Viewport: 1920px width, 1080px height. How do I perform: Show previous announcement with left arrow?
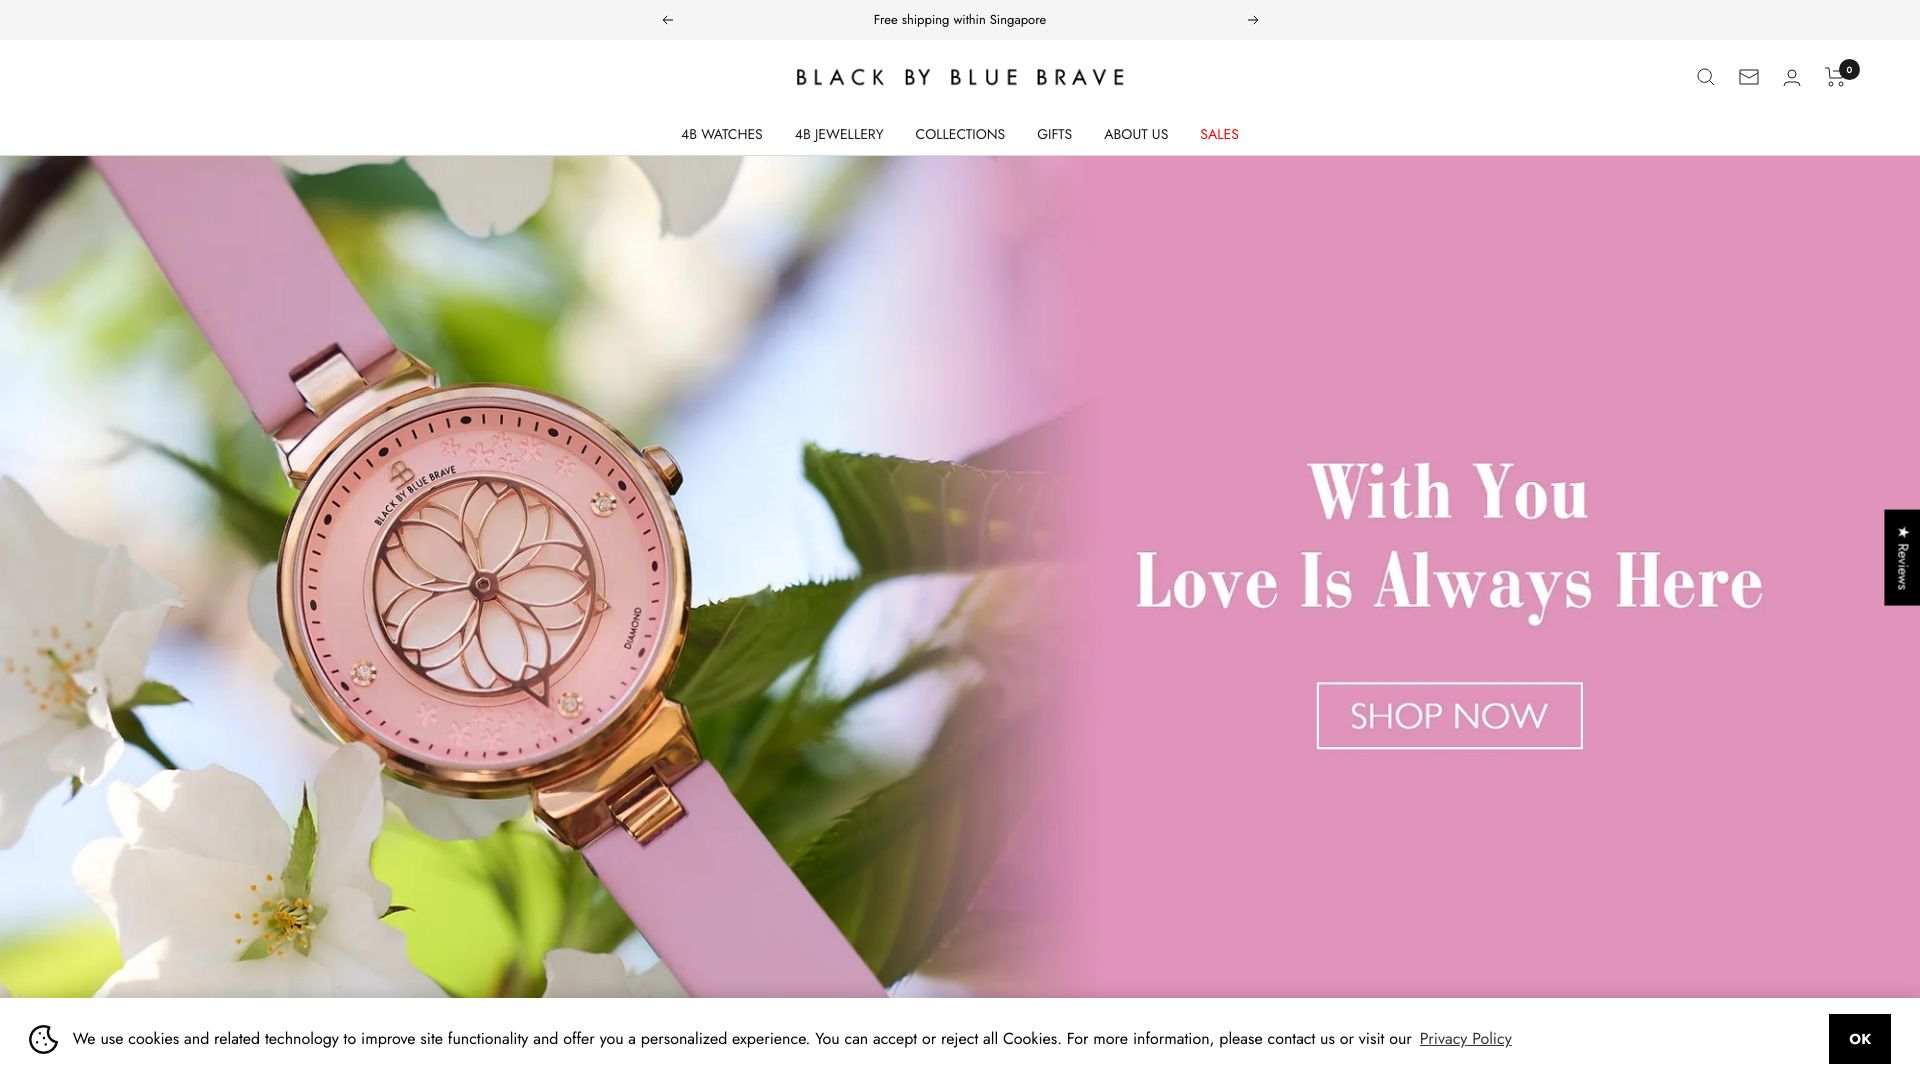(667, 20)
